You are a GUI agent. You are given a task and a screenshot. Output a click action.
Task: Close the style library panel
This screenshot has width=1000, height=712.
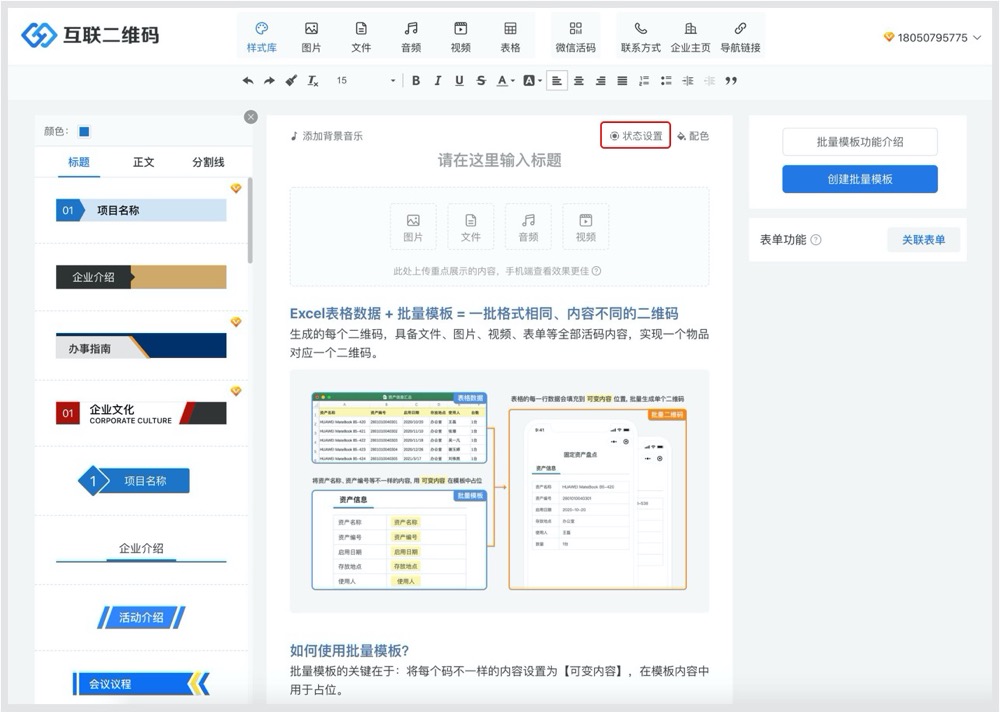[251, 117]
